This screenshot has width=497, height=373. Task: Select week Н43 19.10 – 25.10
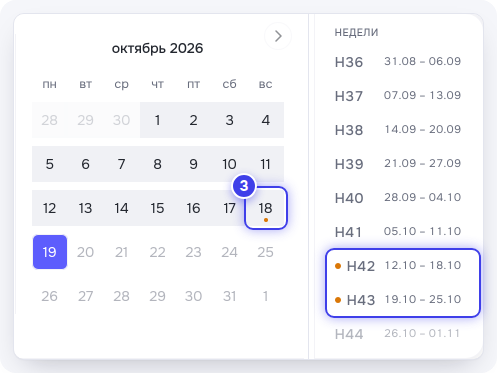[403, 300]
